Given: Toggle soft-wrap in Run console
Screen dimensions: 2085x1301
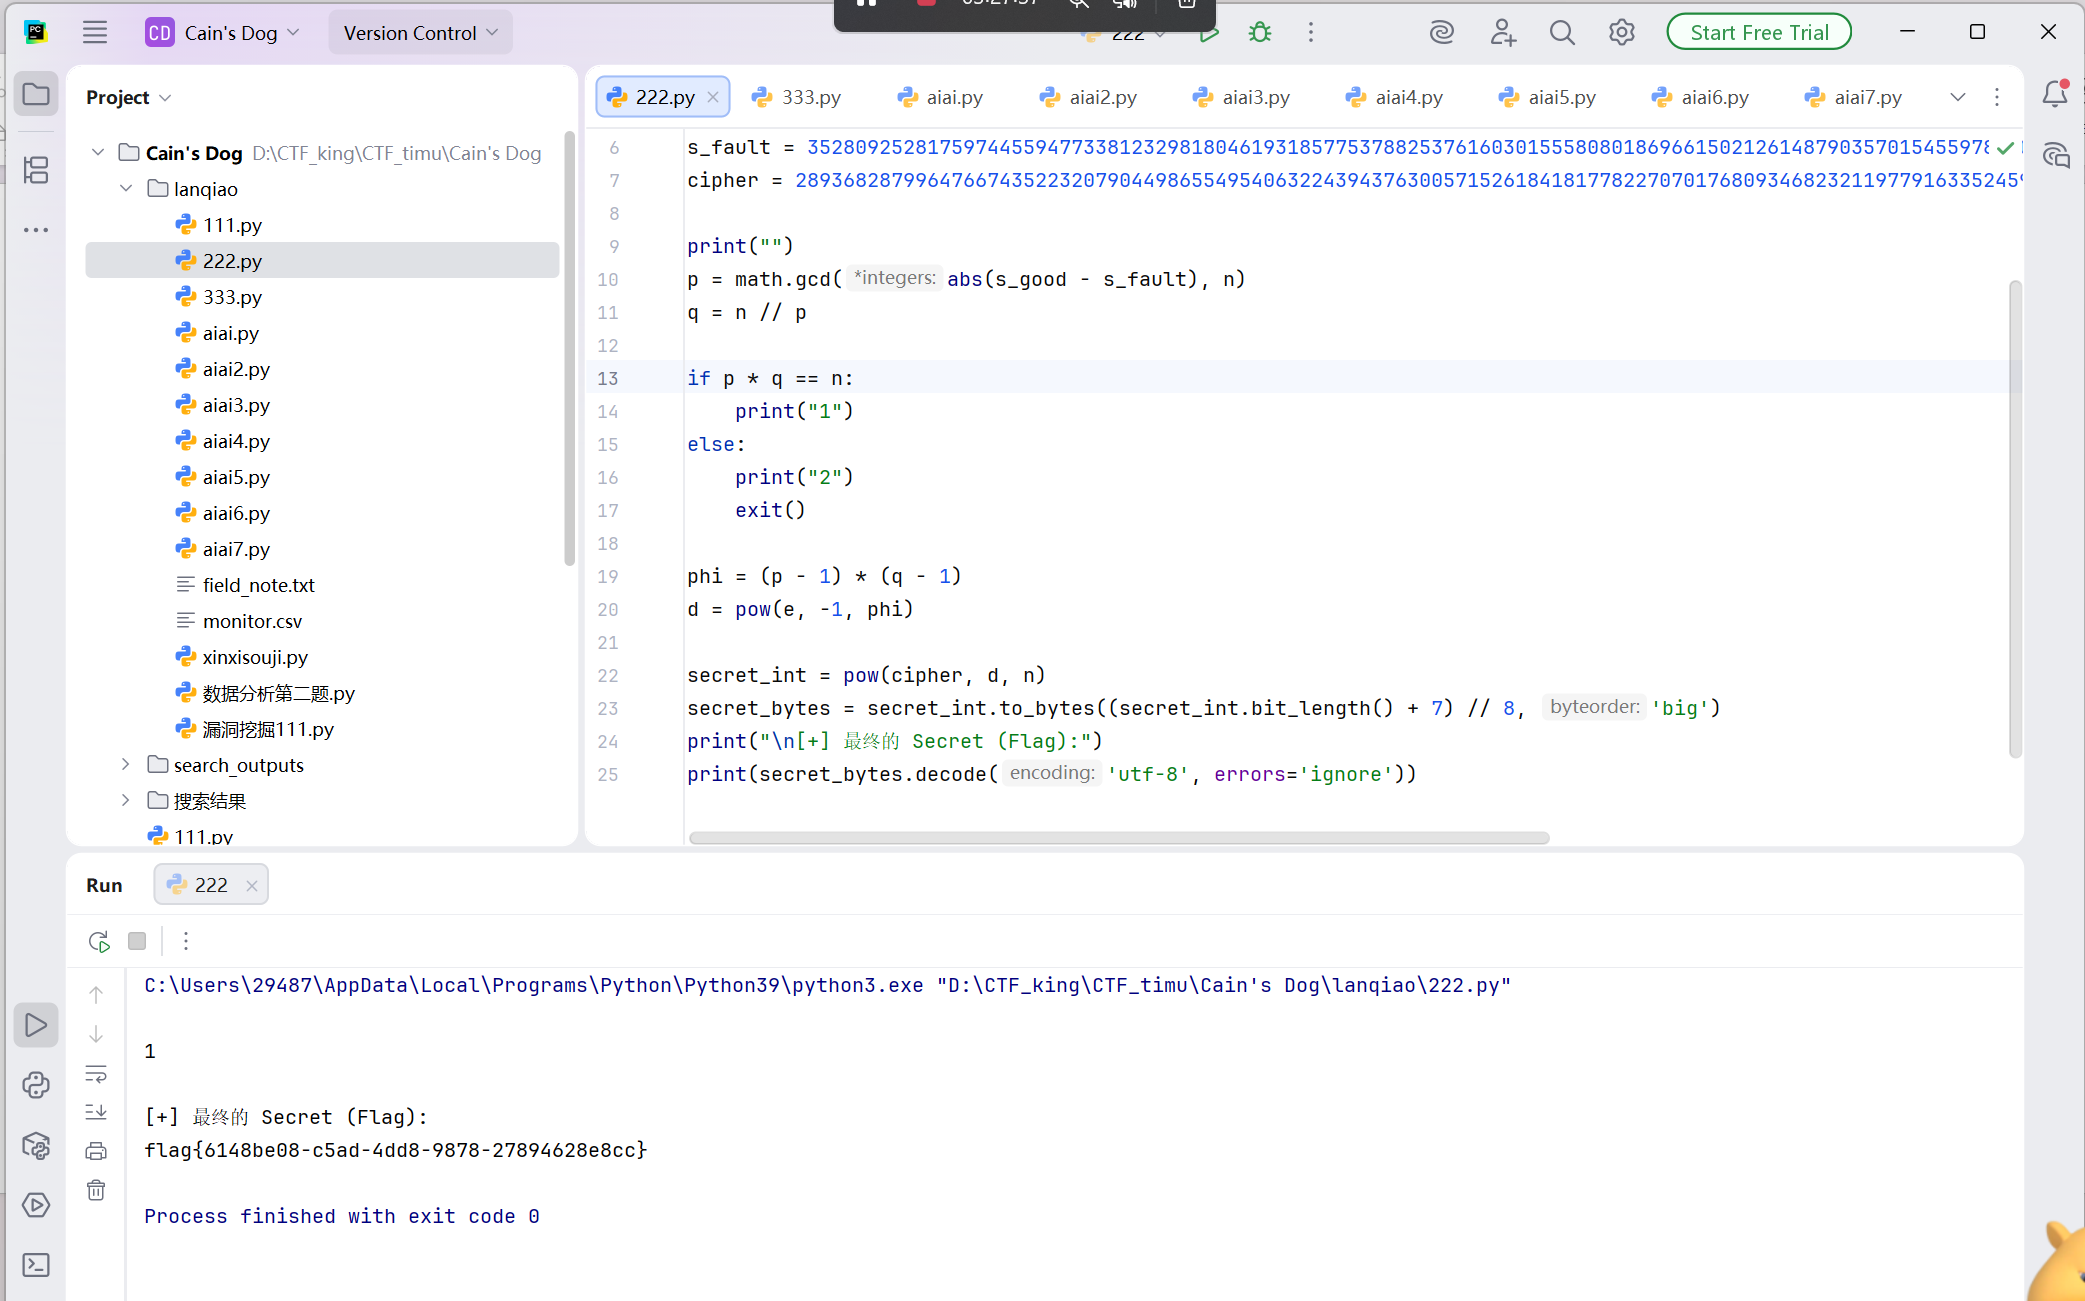Looking at the screenshot, I should (96, 1074).
